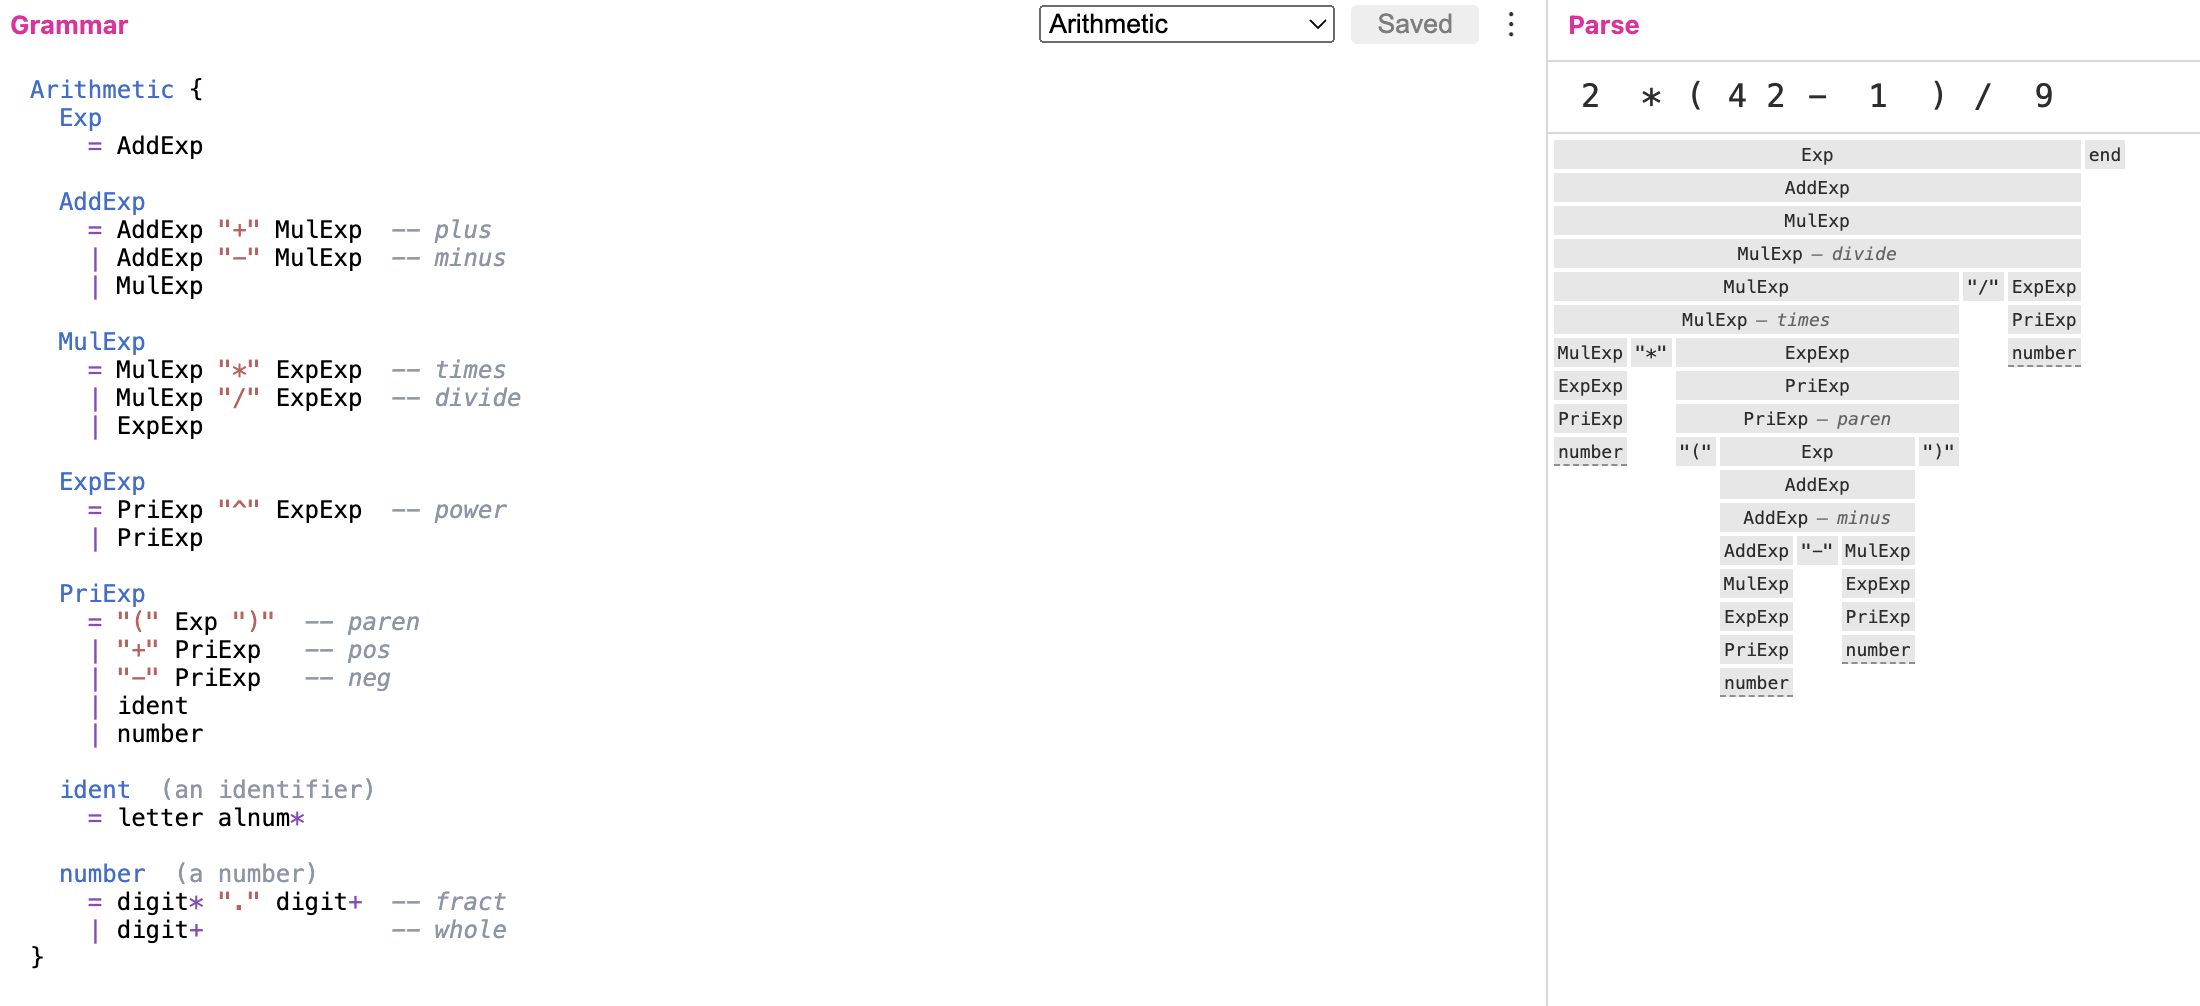Screen dimensions: 2200x1006
Task: Click the Saved button
Action: (1414, 24)
